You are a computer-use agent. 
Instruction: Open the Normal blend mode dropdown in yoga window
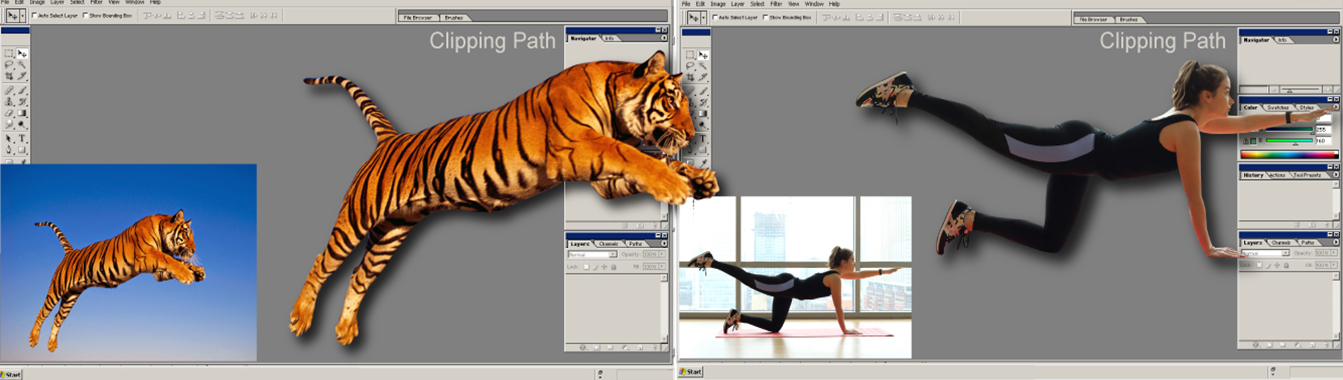[1265, 253]
